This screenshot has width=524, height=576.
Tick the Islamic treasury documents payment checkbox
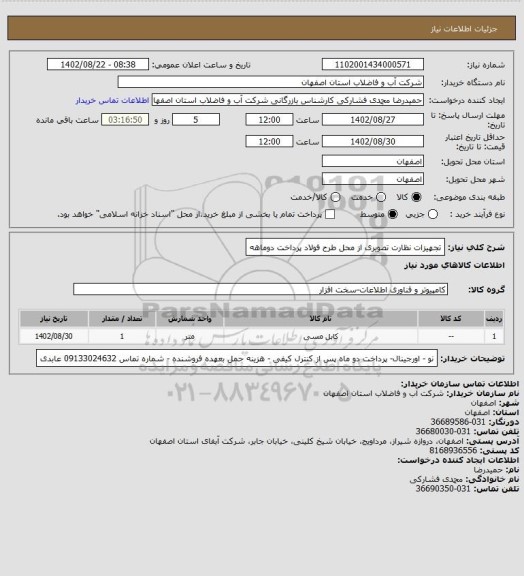tap(330, 214)
